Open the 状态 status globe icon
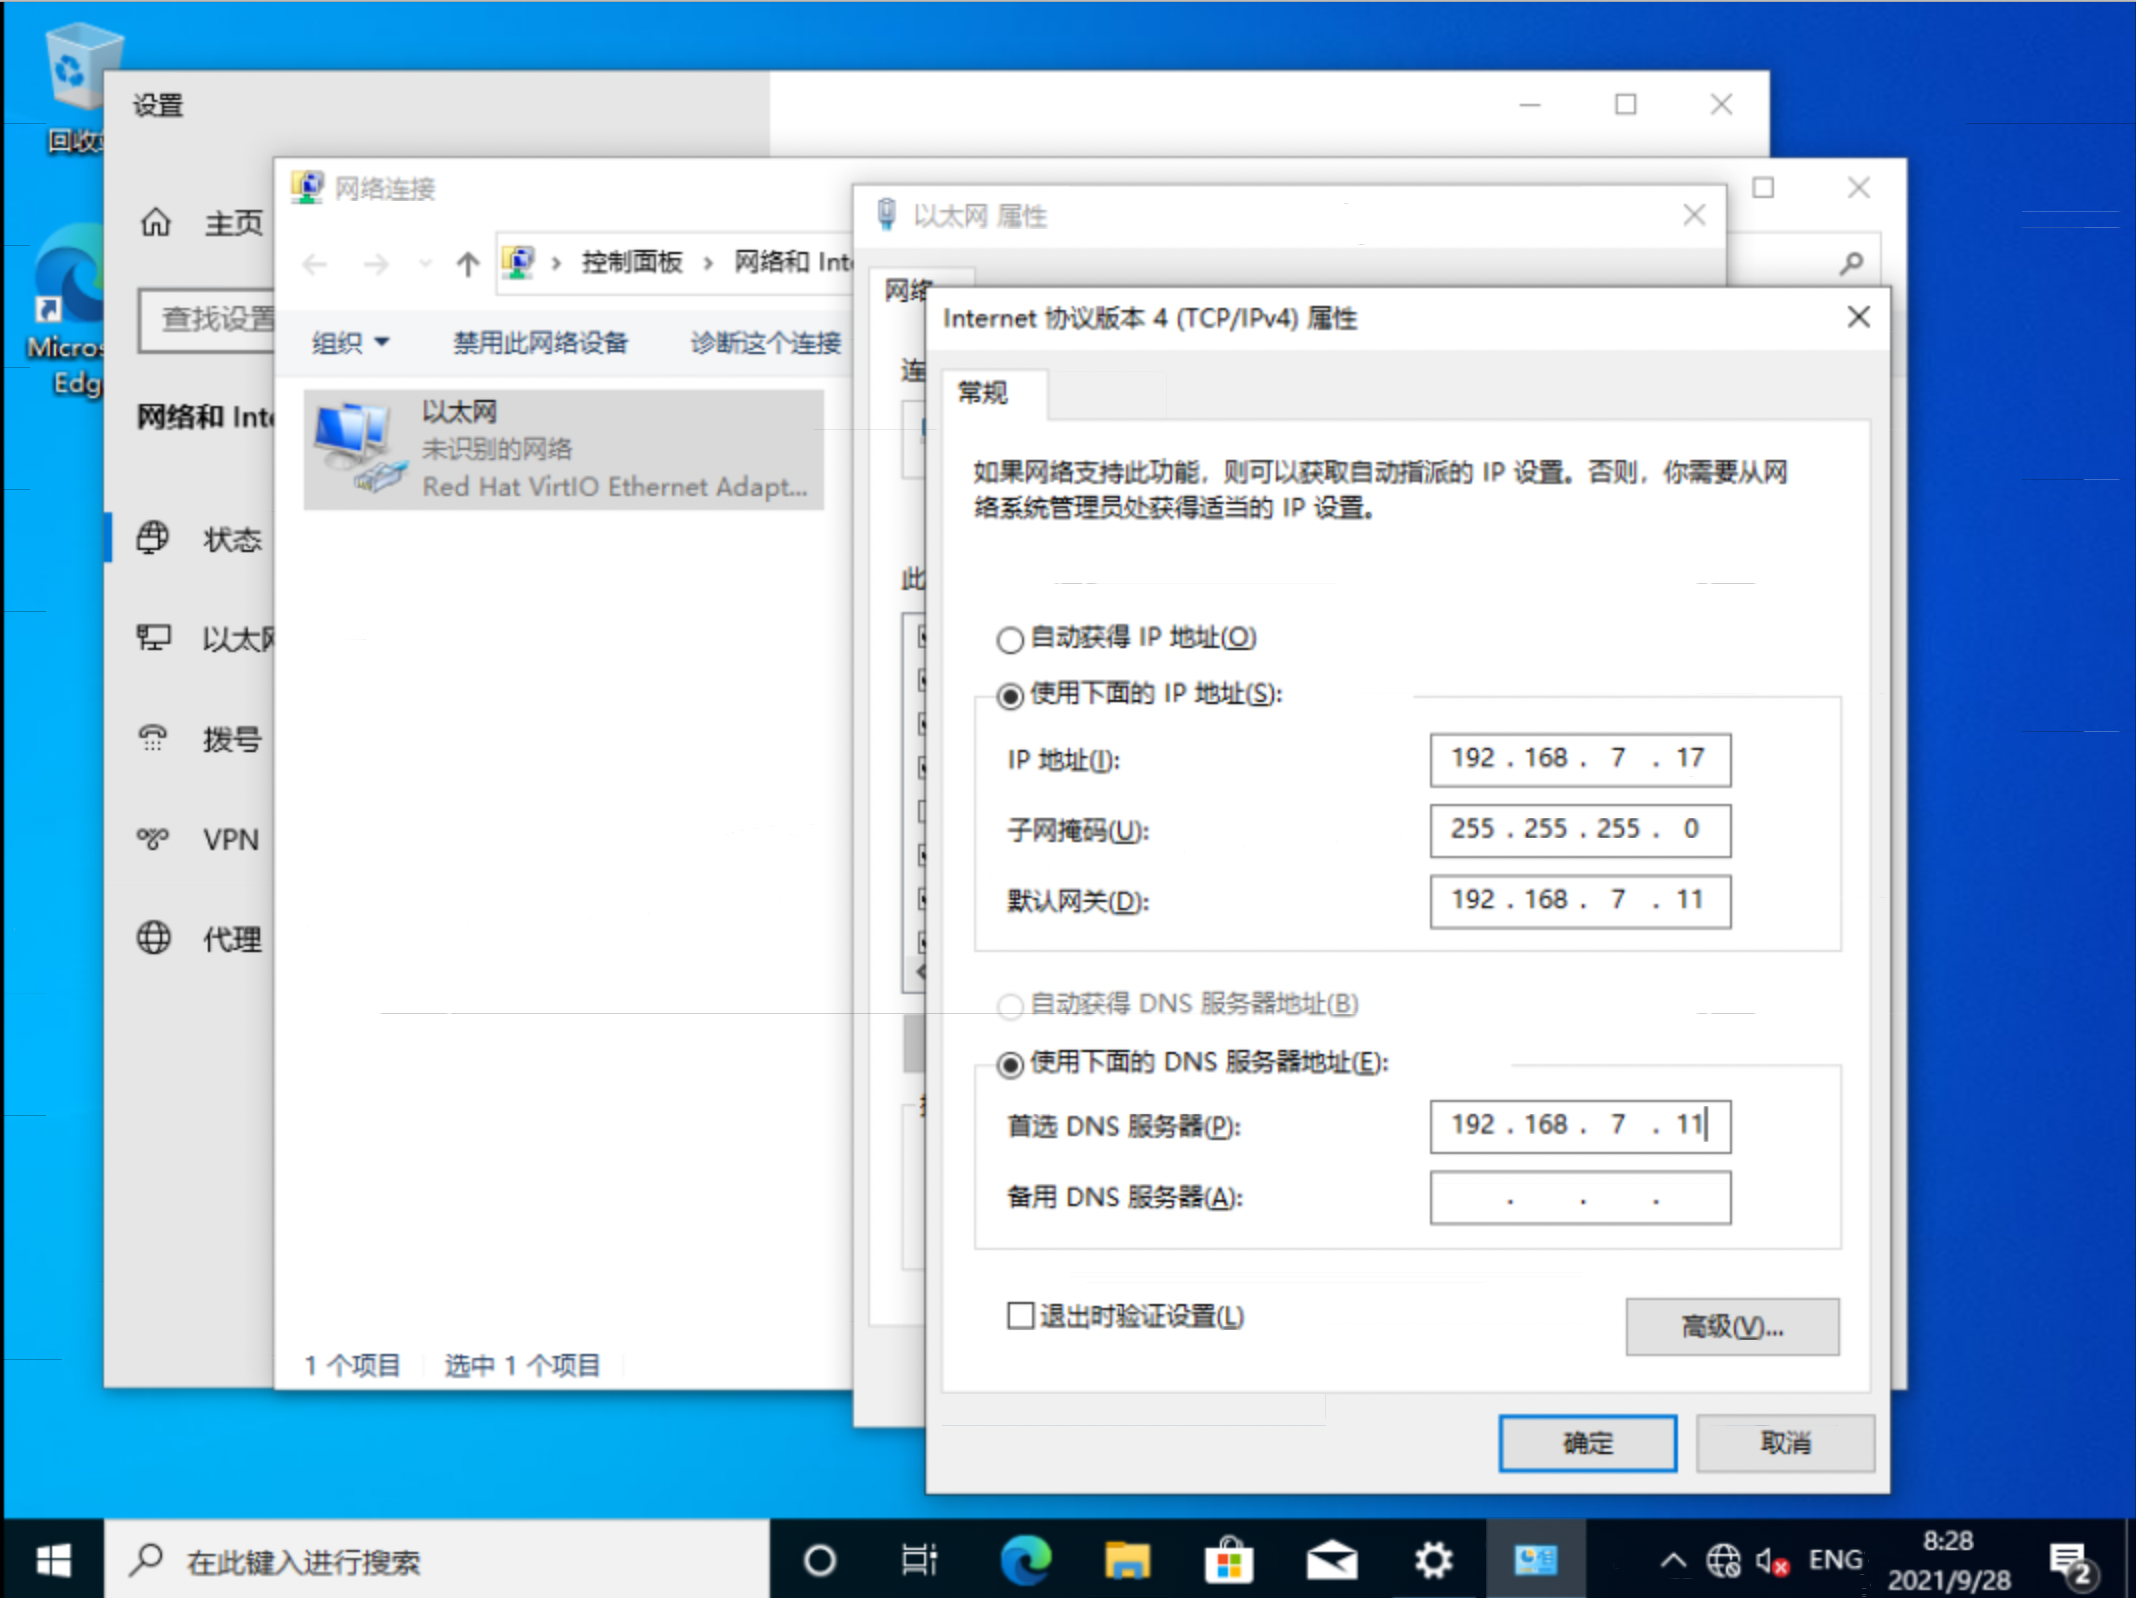The height and width of the screenshot is (1598, 2136). coord(153,538)
